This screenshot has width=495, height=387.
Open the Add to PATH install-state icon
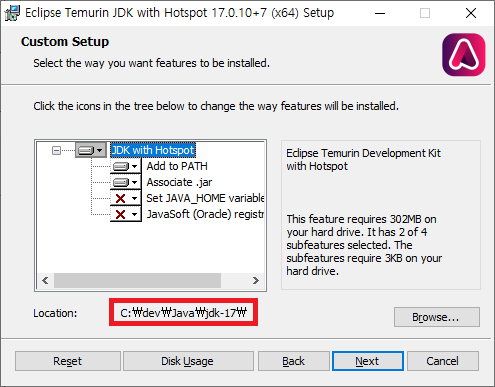pyautogui.click(x=126, y=166)
